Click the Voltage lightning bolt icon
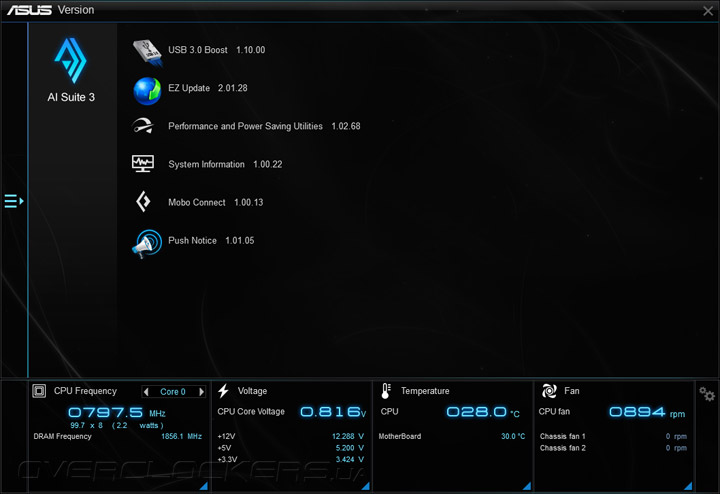This screenshot has width=720, height=494. 223,391
